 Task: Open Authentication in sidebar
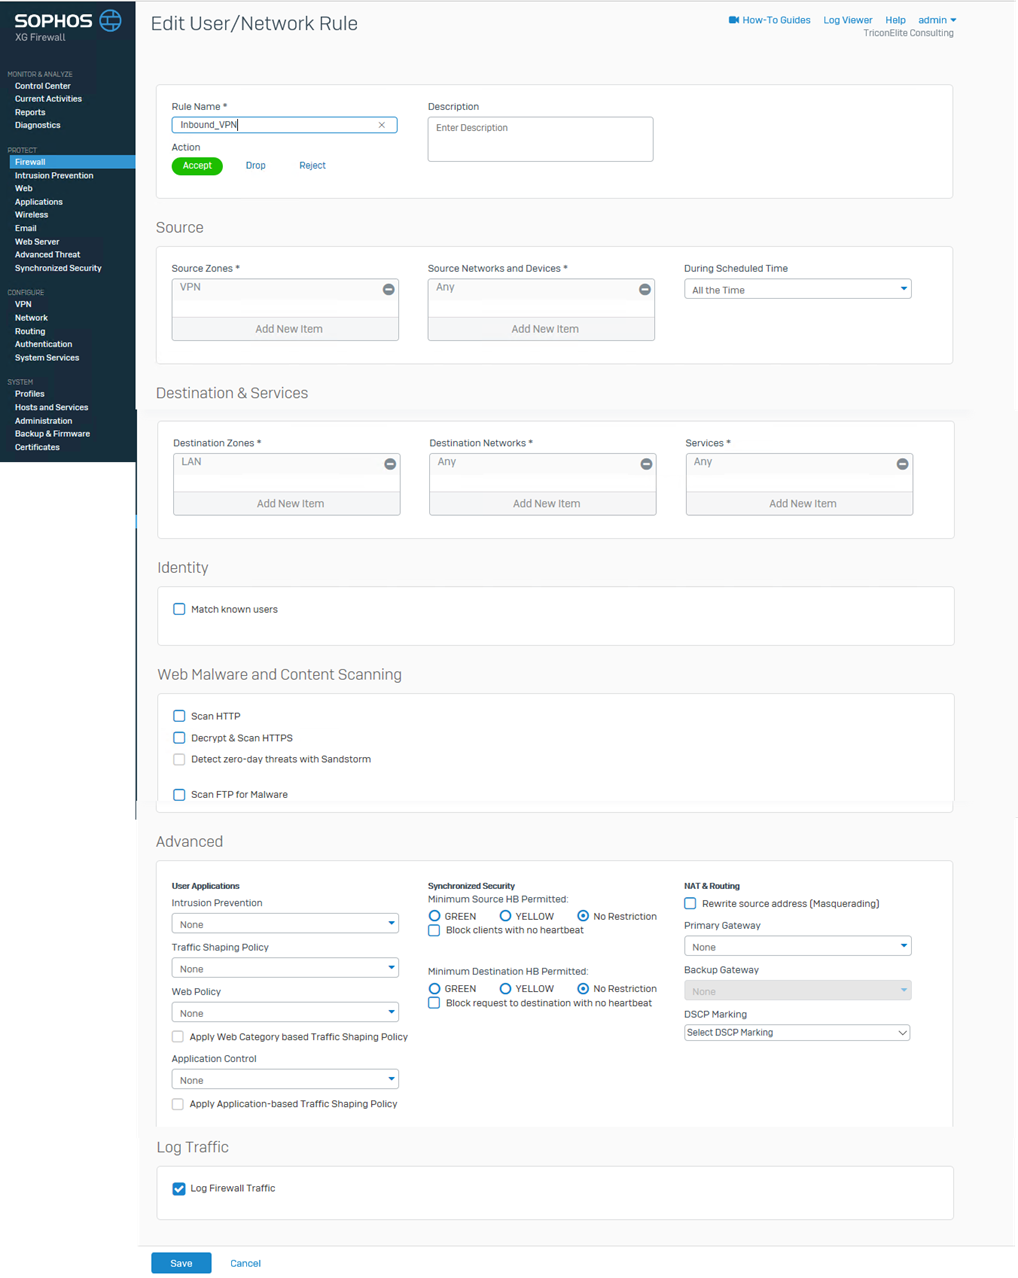[x=43, y=344]
